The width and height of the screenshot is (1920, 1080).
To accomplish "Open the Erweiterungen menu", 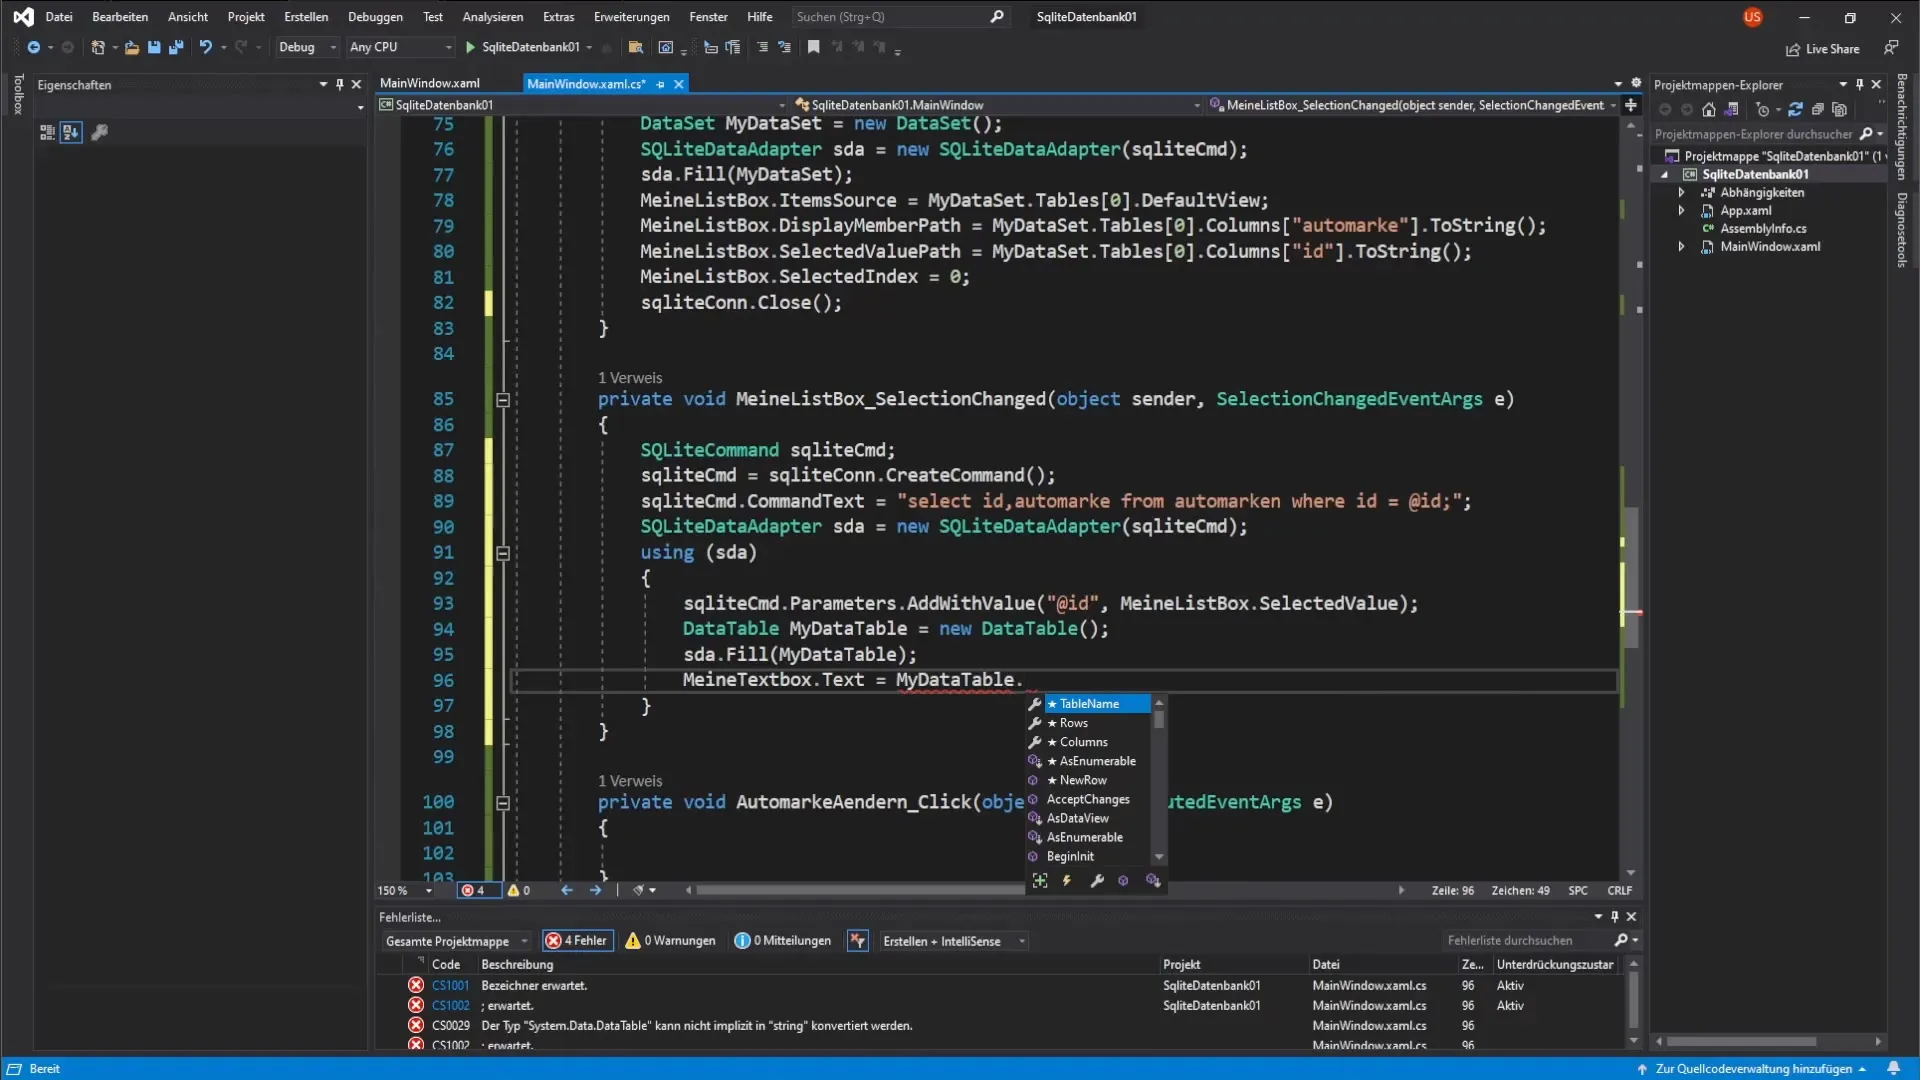I will 631,17.
